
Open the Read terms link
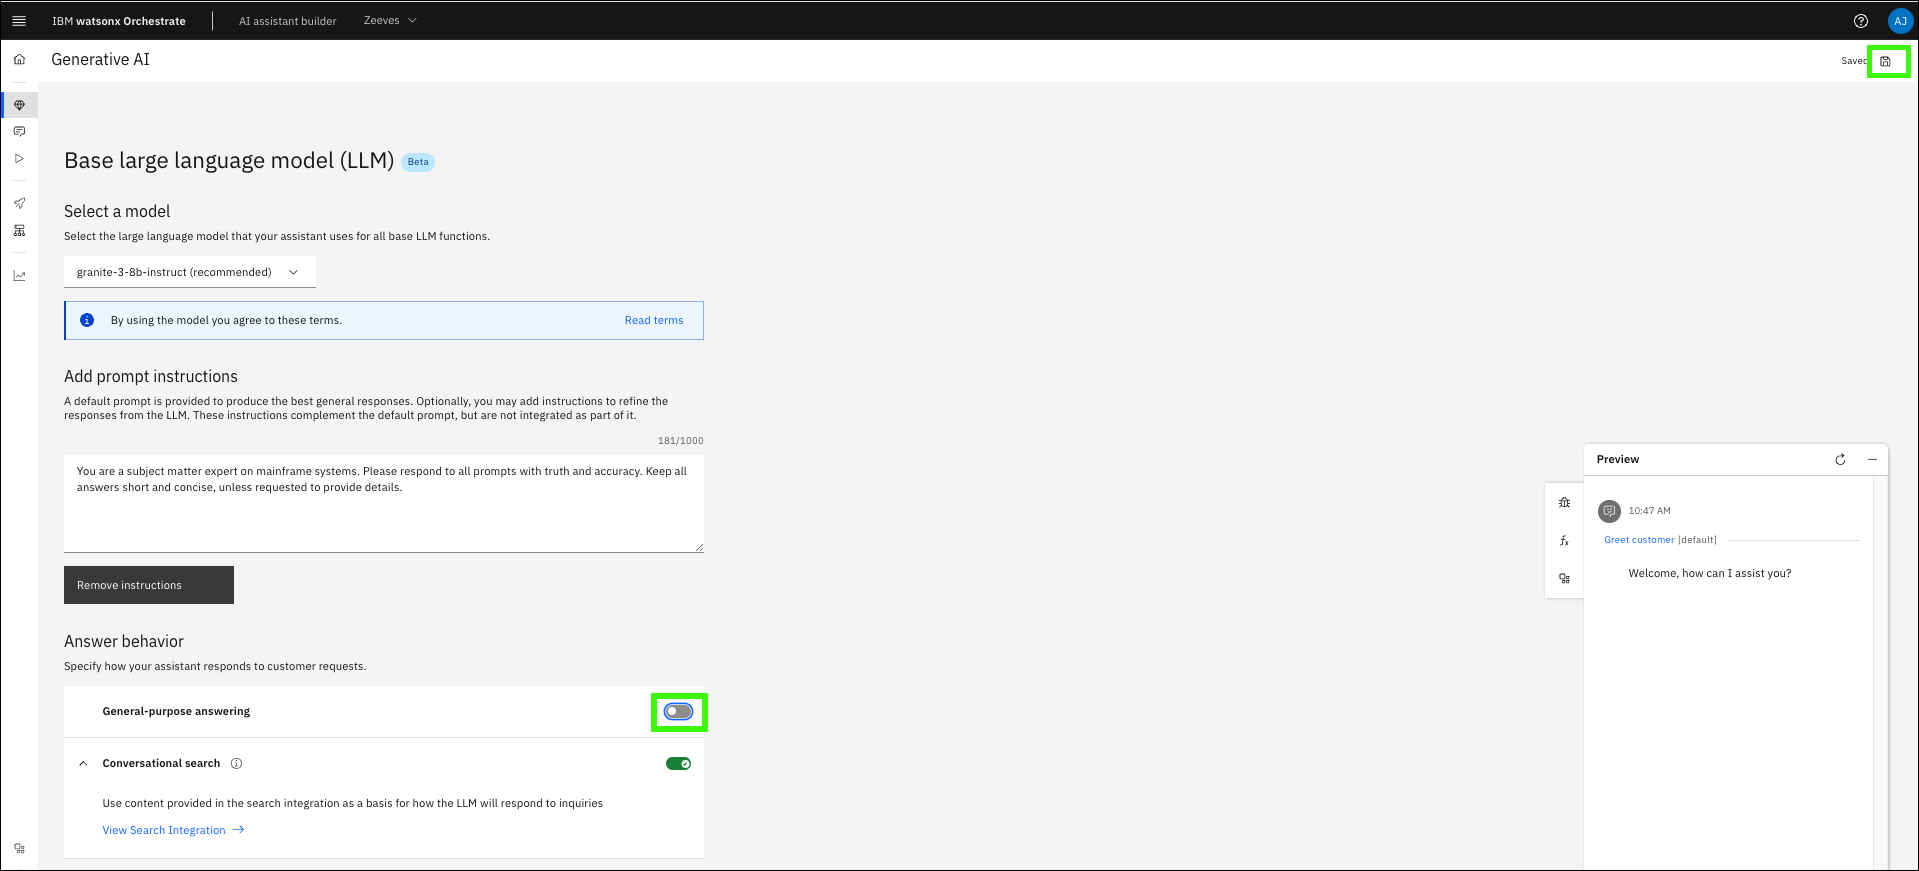[654, 321]
